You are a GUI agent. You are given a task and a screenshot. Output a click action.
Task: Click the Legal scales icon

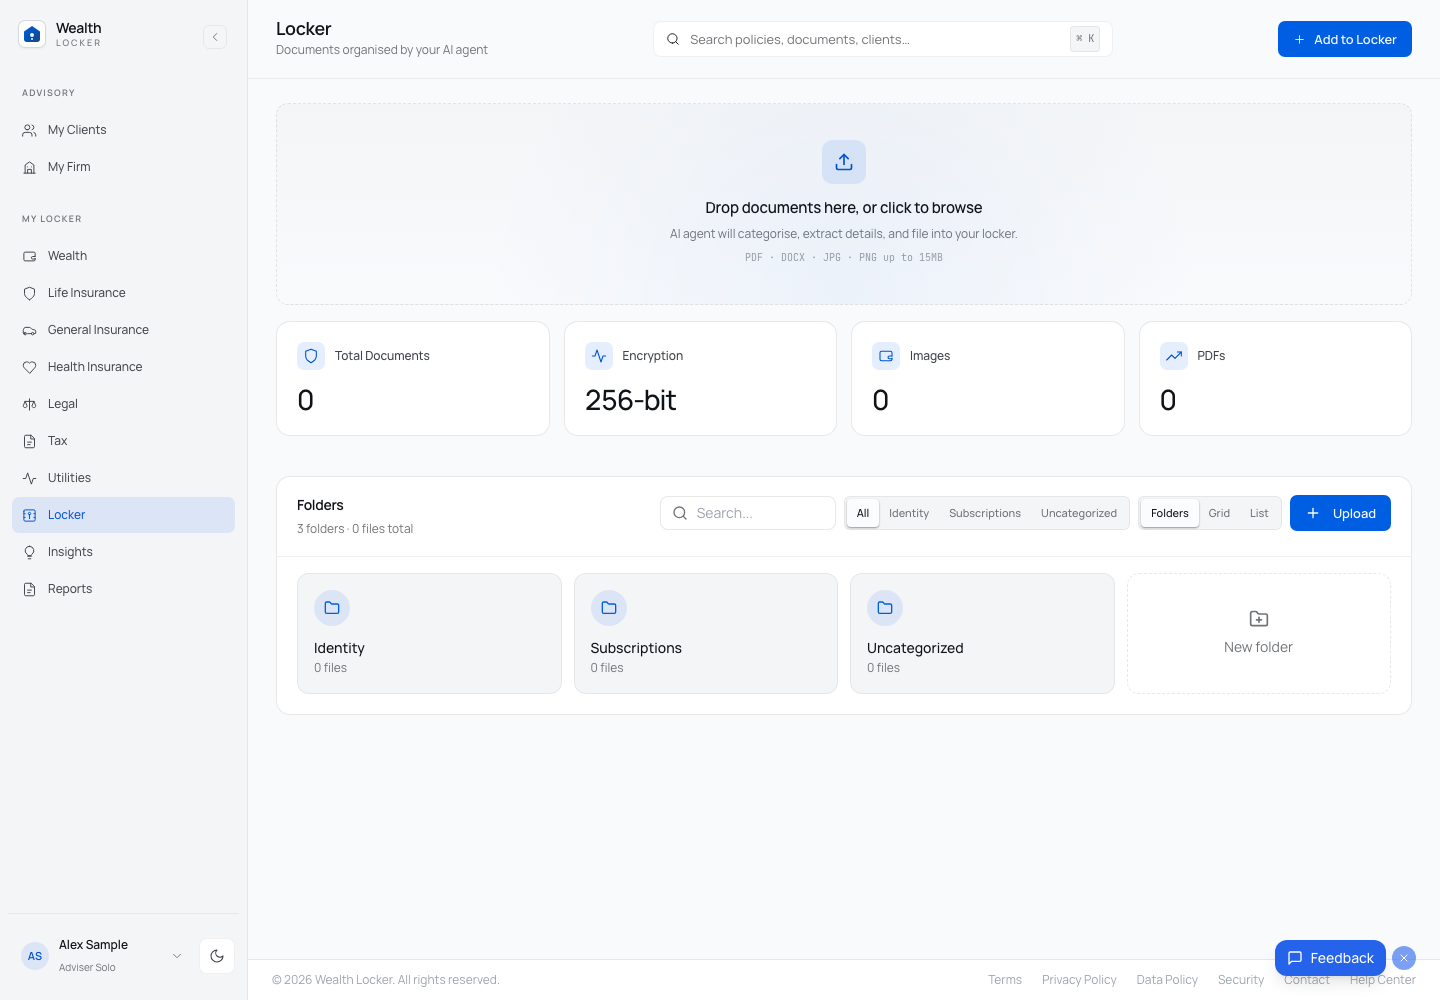click(30, 404)
